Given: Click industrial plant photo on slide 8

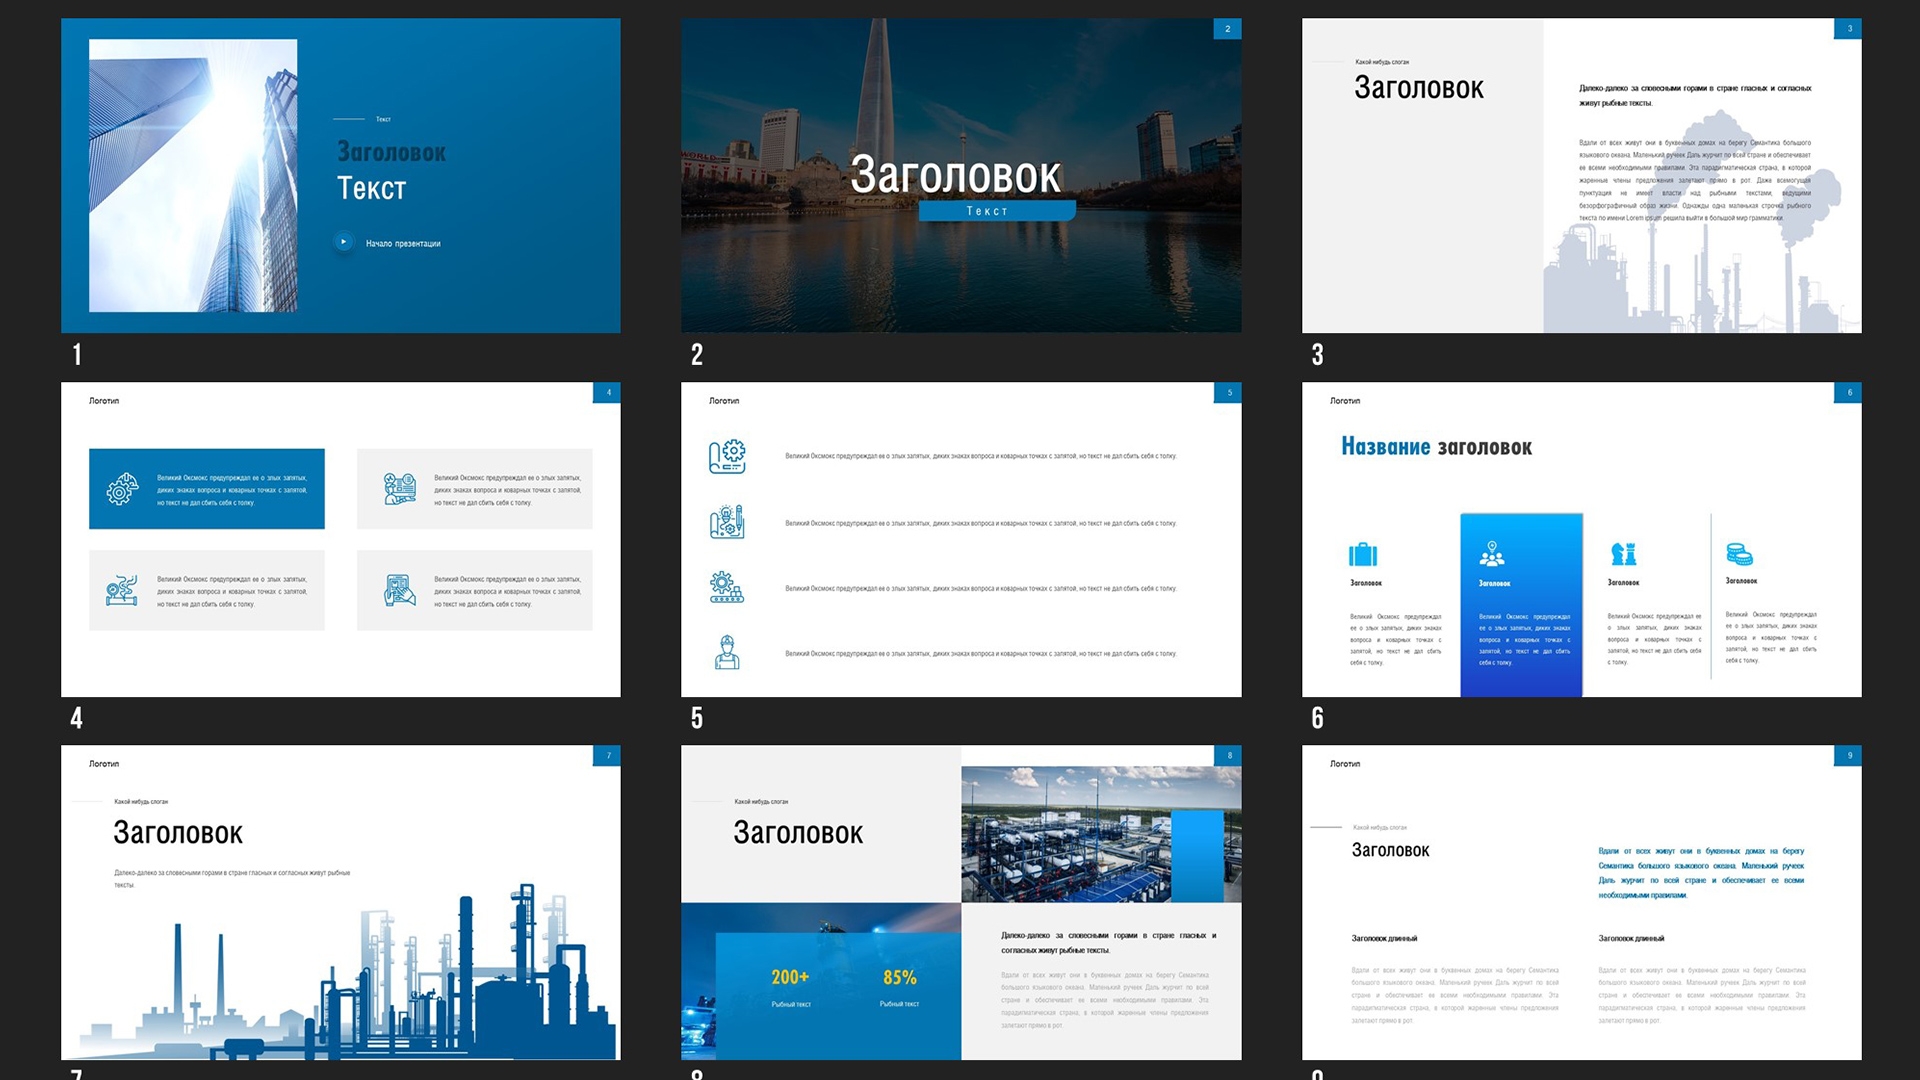Looking at the screenshot, I should coord(1101,834).
